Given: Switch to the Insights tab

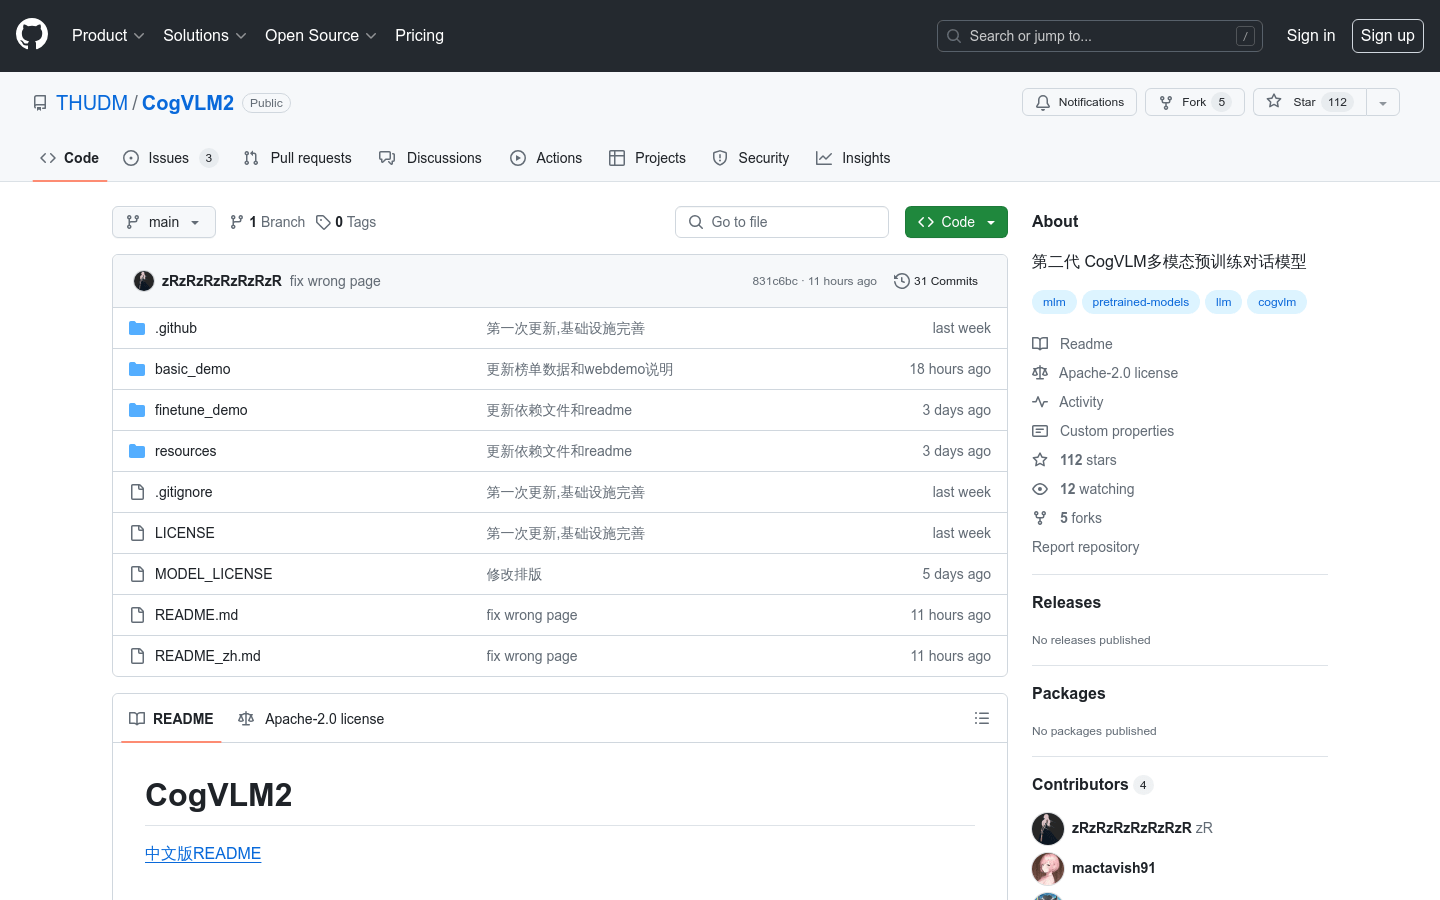Looking at the screenshot, I should tap(853, 158).
